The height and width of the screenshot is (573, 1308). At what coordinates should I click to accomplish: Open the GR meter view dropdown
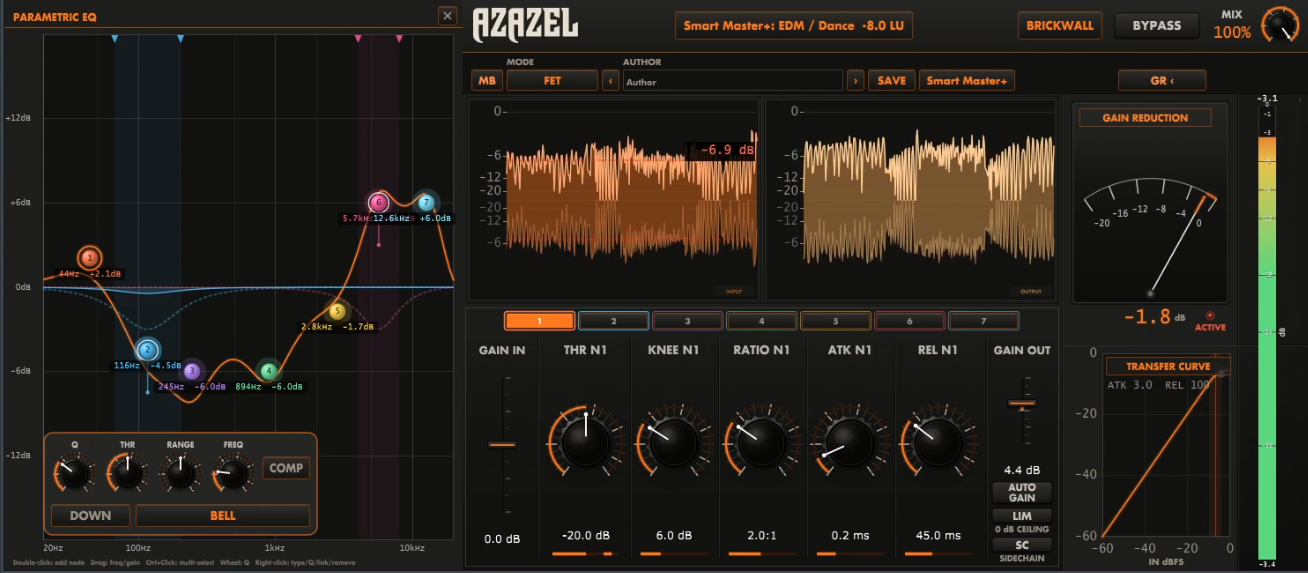1162,81
